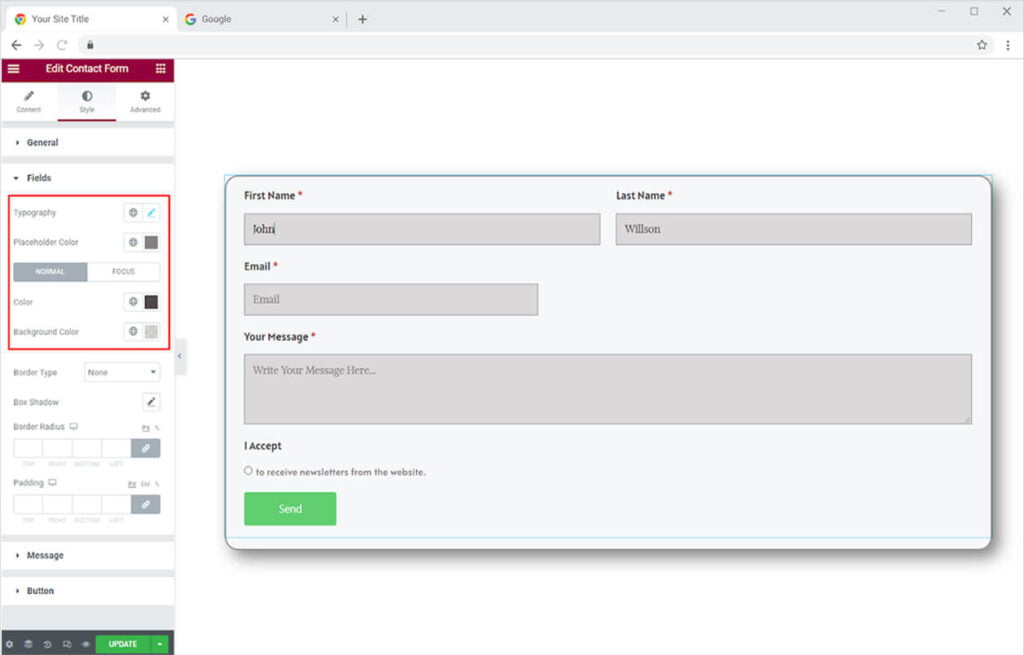This screenshot has width=1024, height=655.
Task: Switch to the Advanced tab
Action: (x=145, y=101)
